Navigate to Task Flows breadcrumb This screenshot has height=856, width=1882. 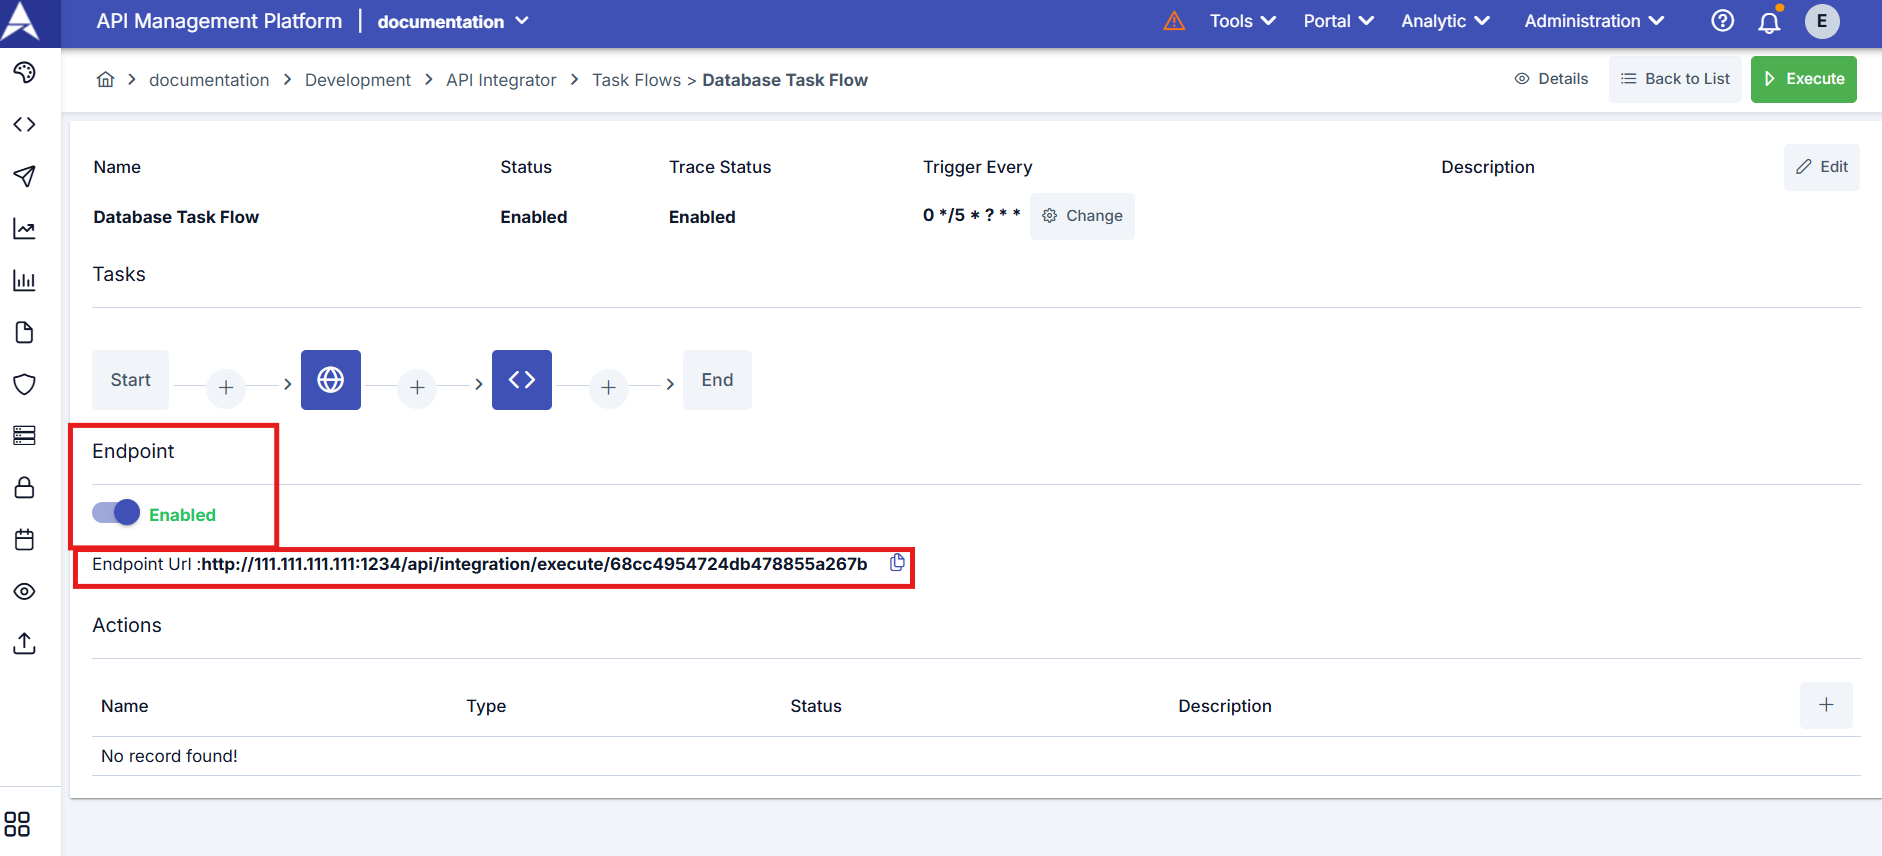636,80
